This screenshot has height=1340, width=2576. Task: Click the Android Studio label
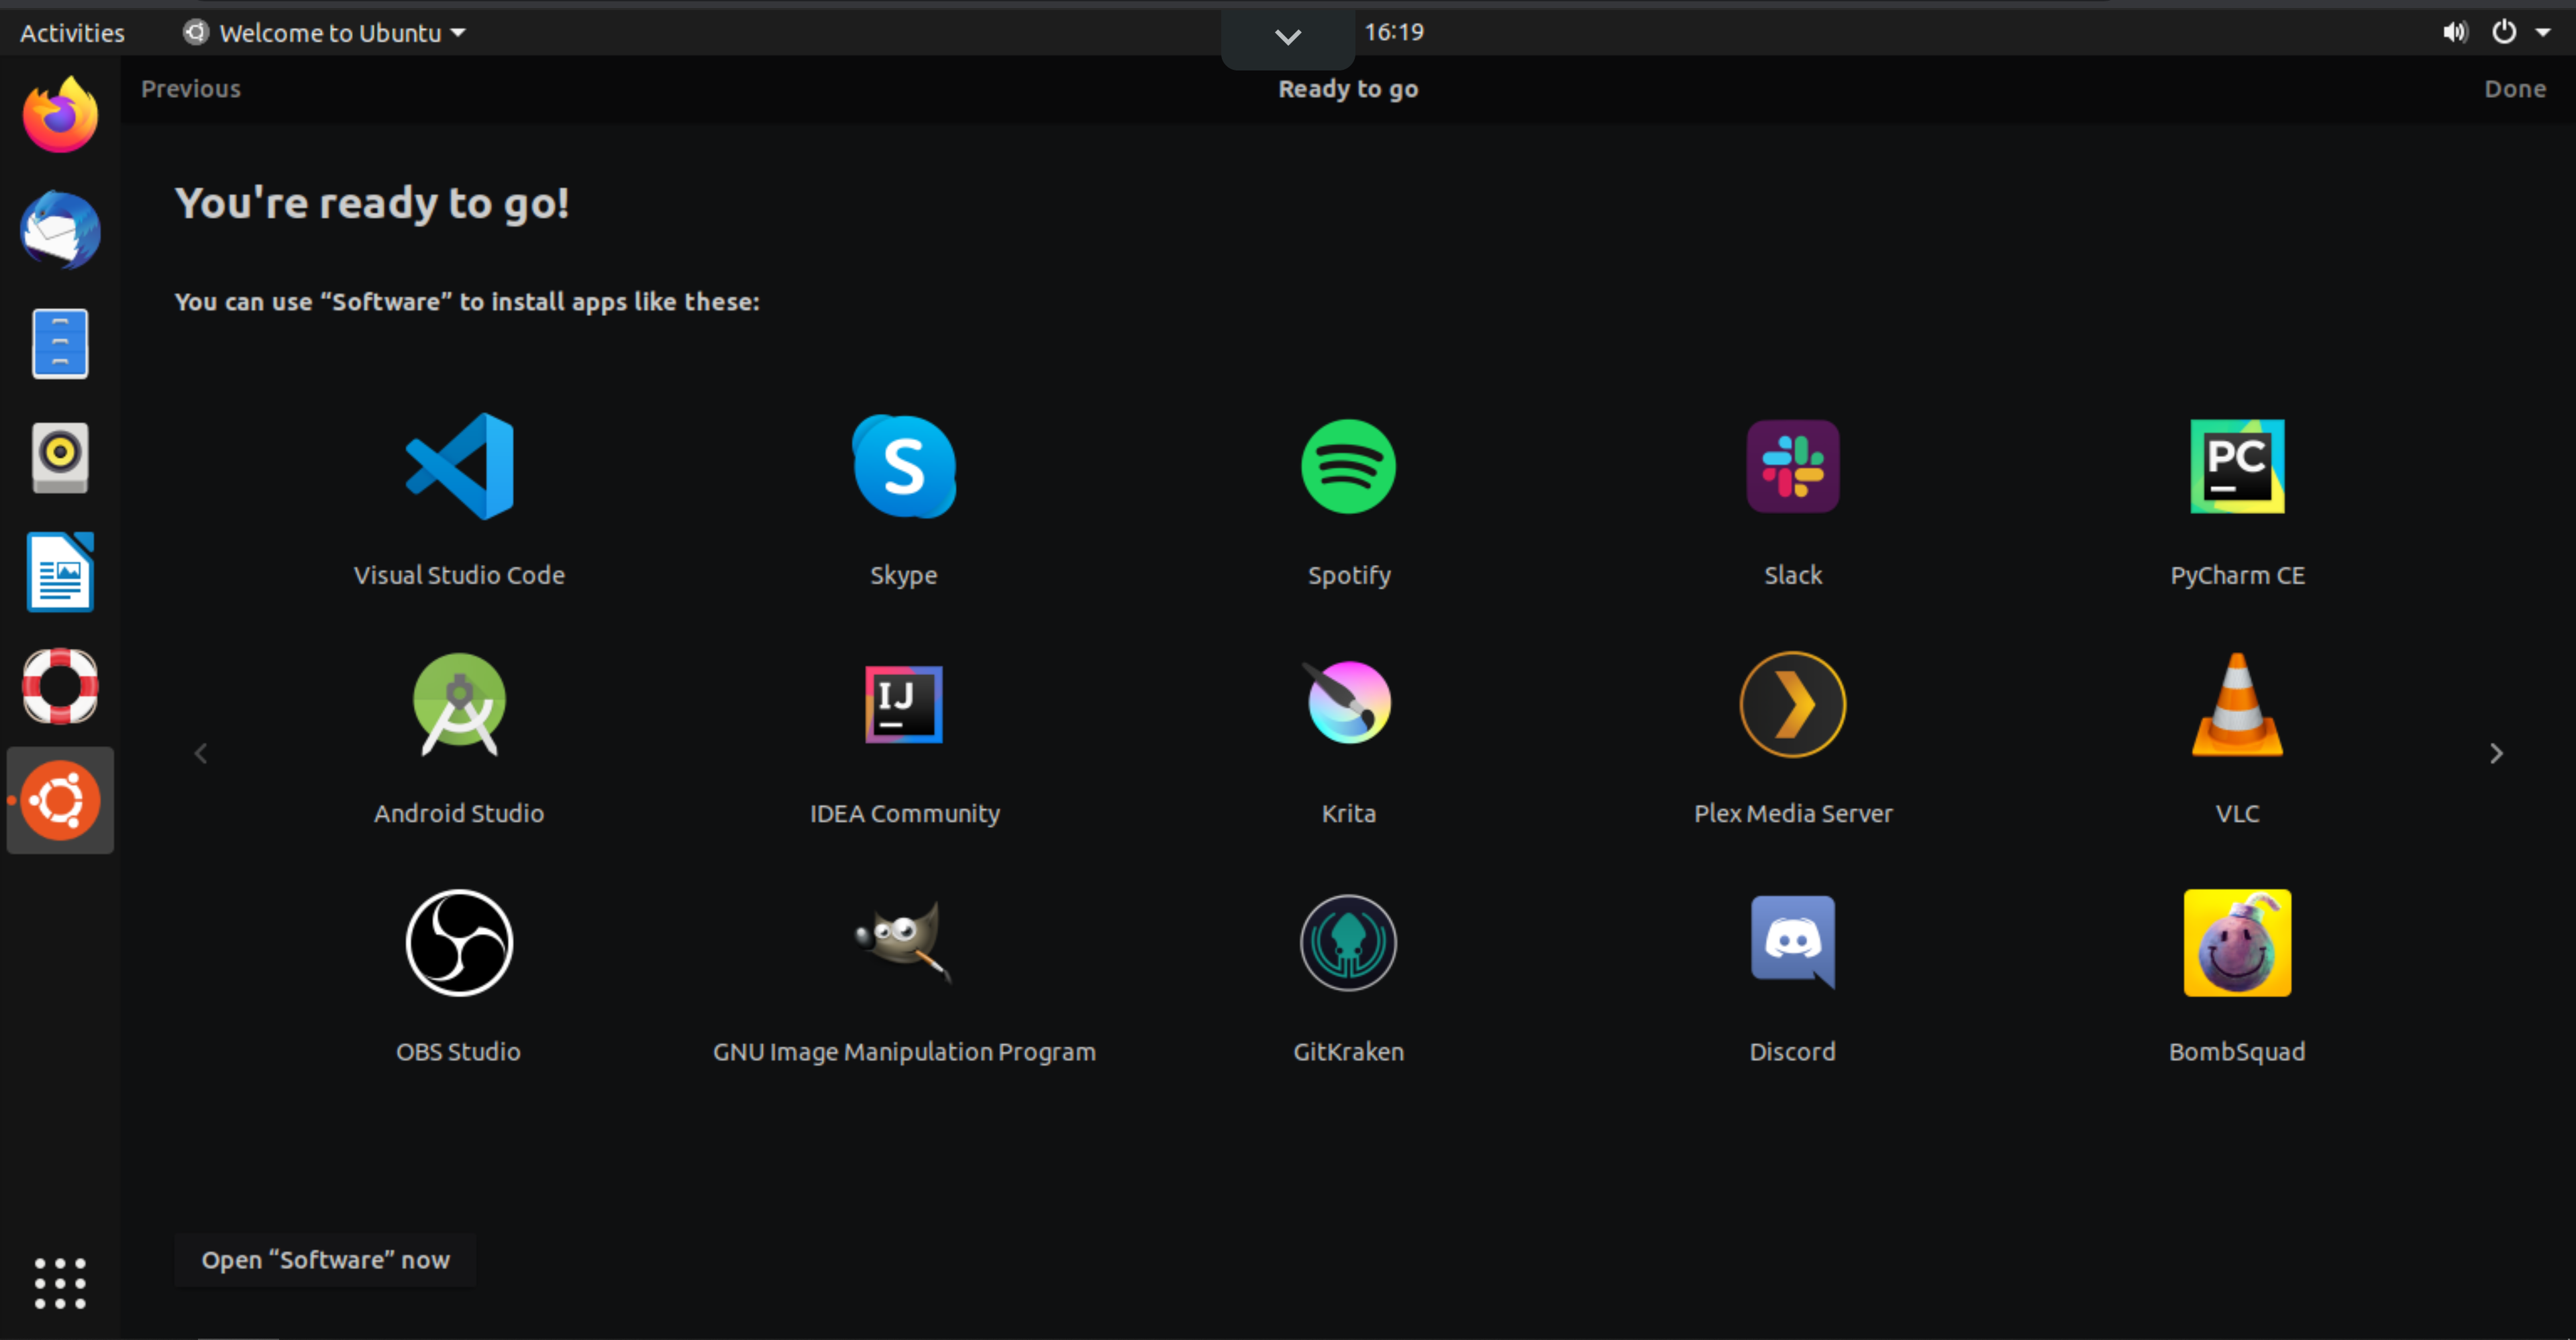pos(459,813)
